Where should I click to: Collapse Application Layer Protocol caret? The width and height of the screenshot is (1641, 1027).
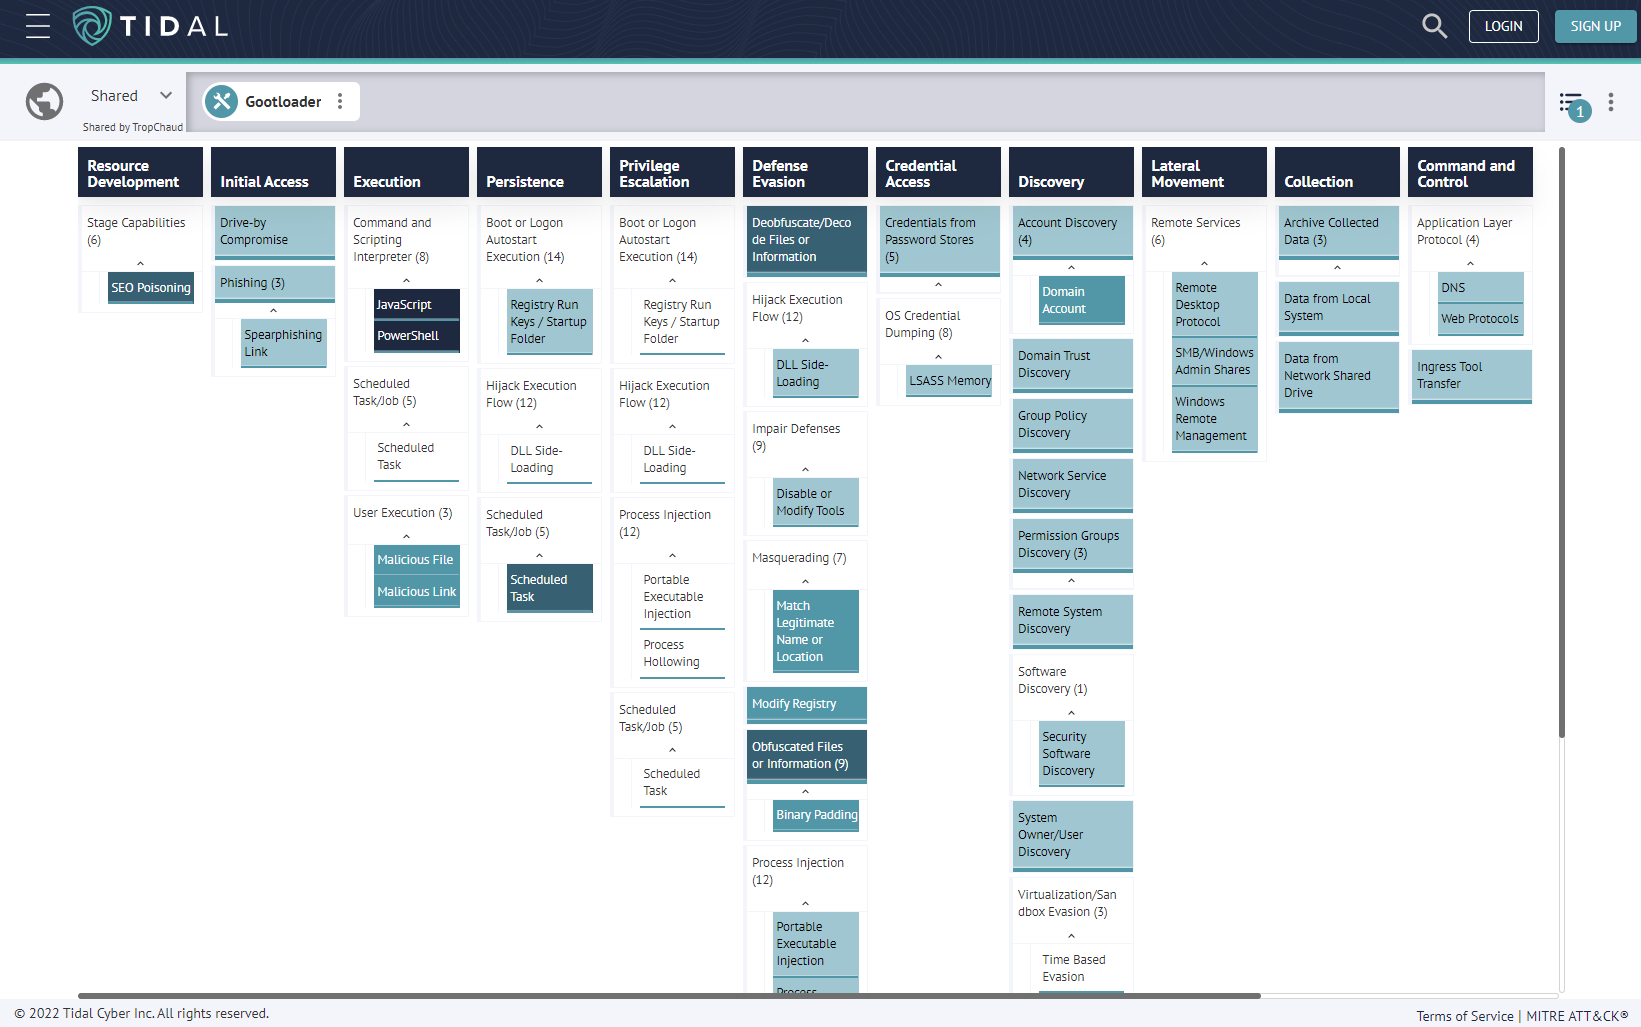tap(1470, 263)
